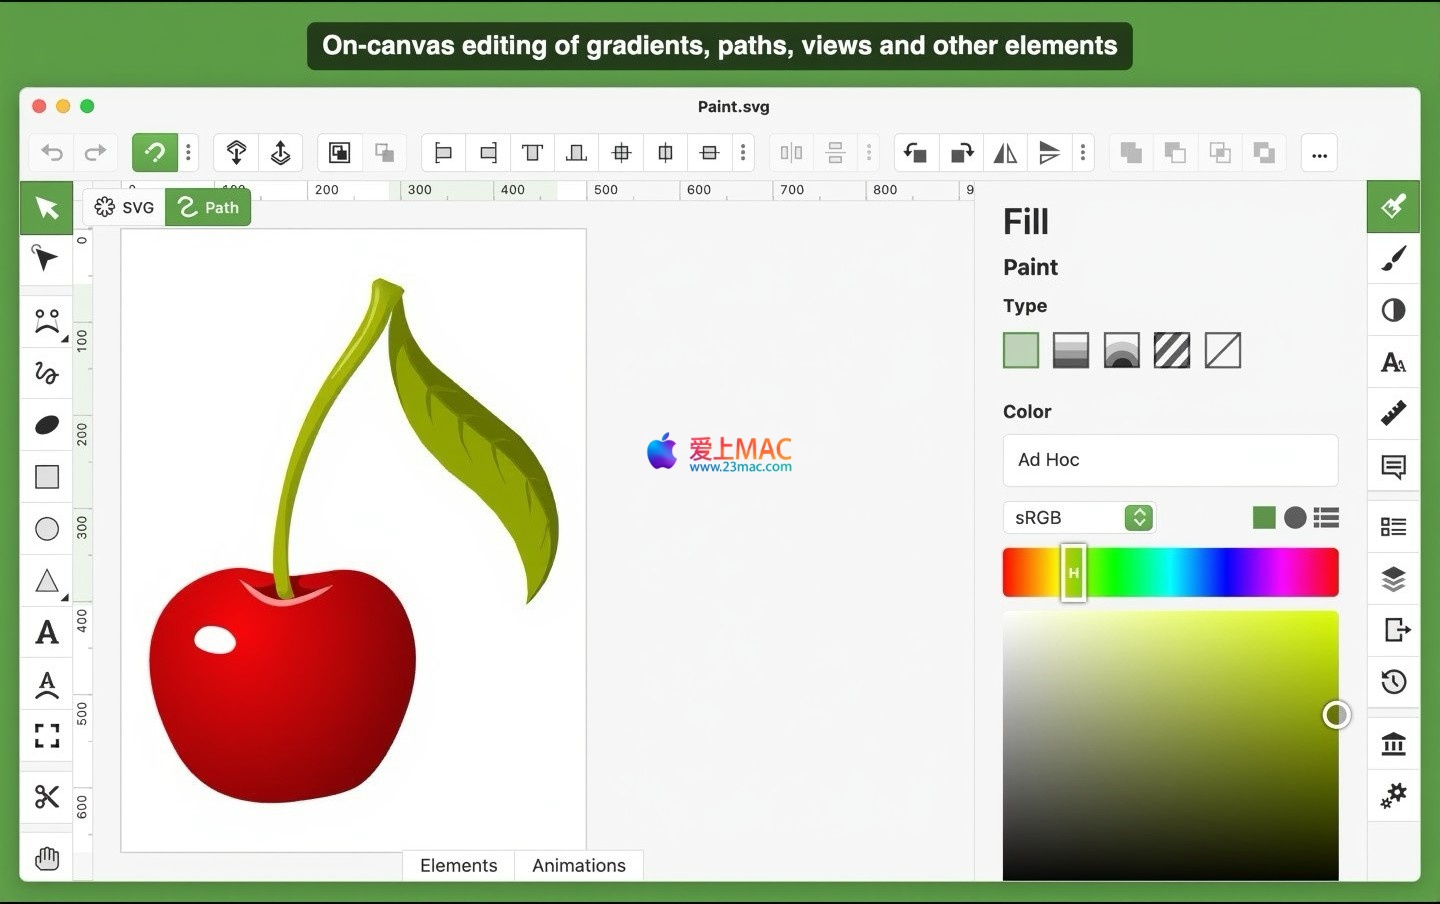1440x904 pixels.
Task: Expand the more options ellipsis menu
Action: click(1319, 153)
